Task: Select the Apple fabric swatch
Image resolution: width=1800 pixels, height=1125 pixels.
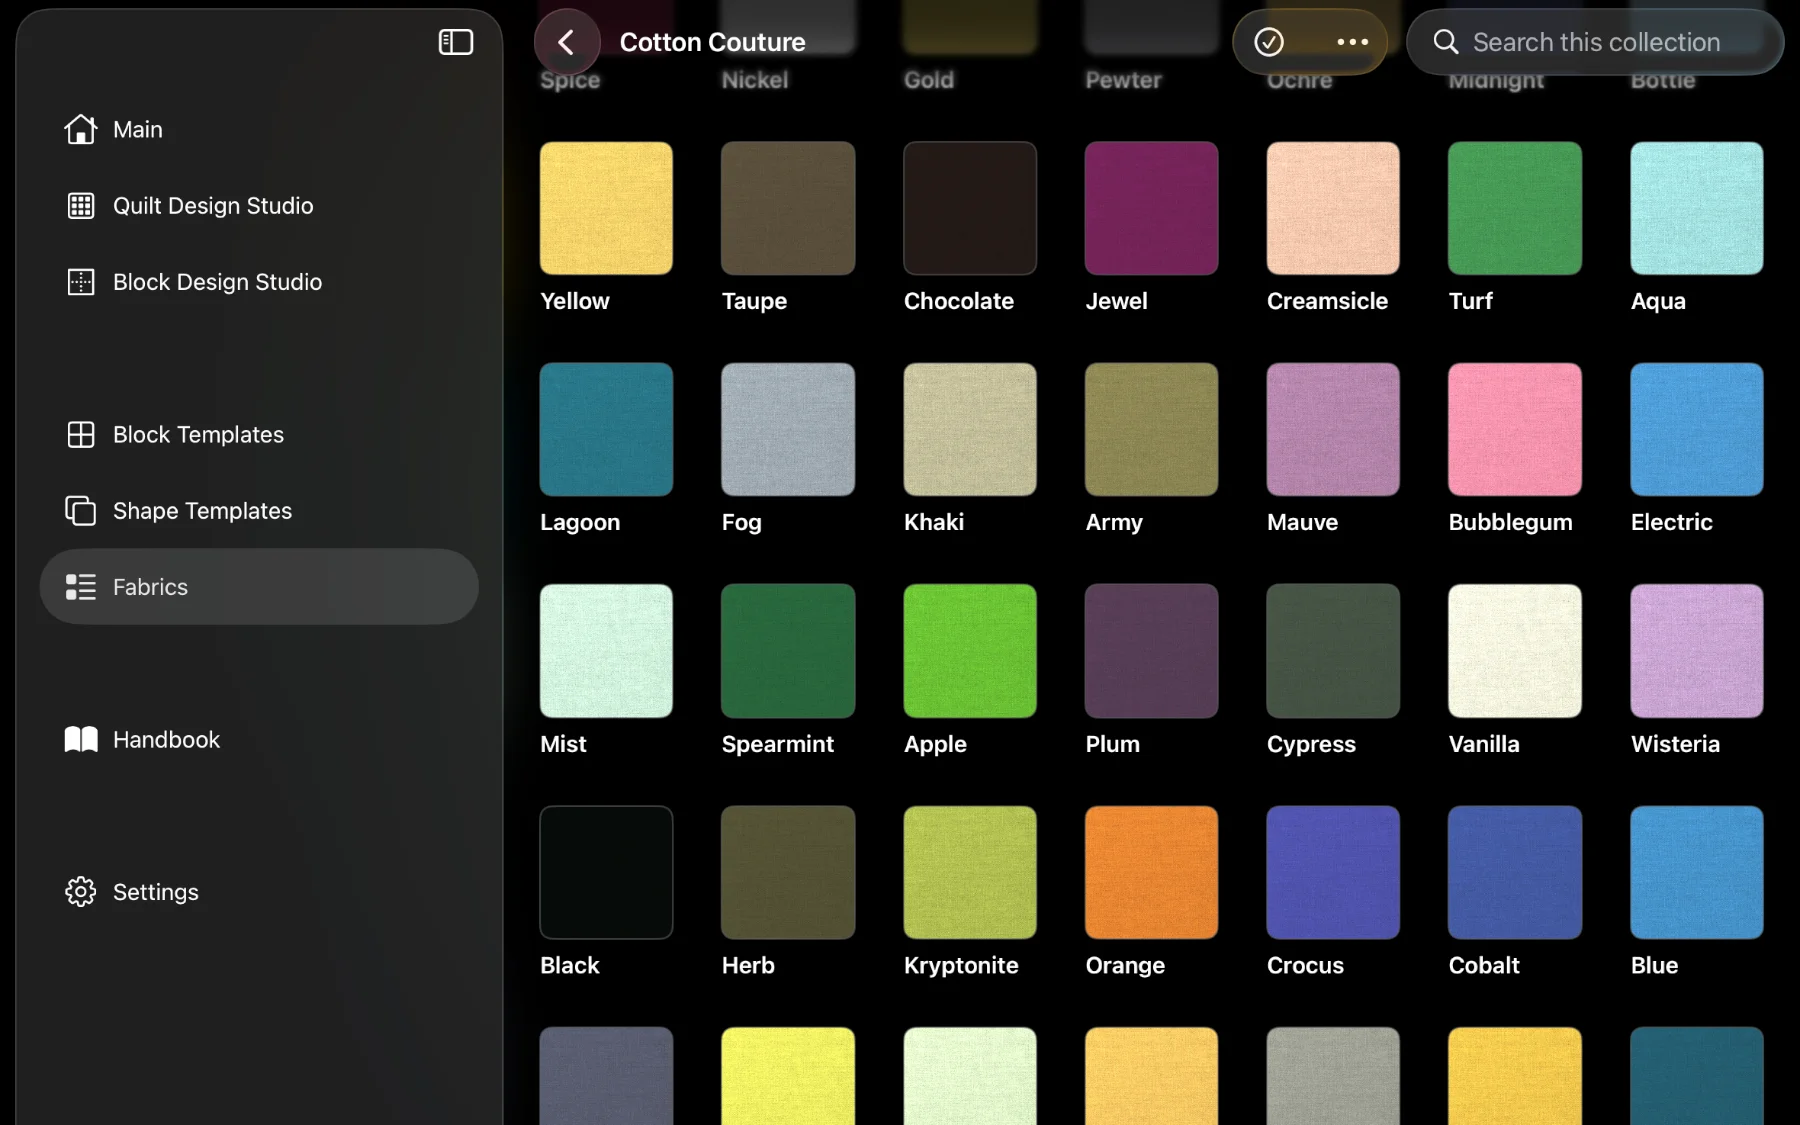Action: [970, 651]
